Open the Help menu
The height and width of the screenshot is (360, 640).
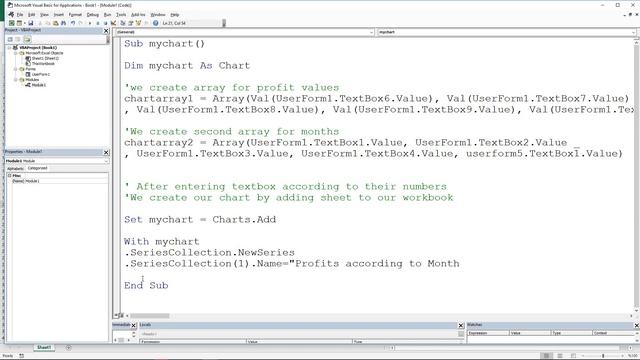click(175, 15)
